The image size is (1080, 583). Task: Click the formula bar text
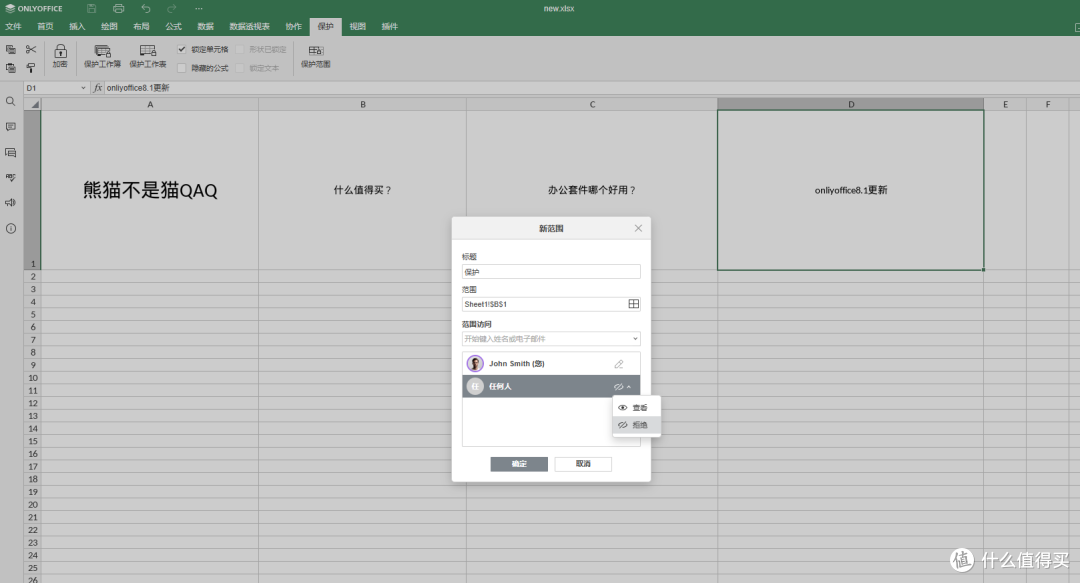pyautogui.click(x=138, y=88)
